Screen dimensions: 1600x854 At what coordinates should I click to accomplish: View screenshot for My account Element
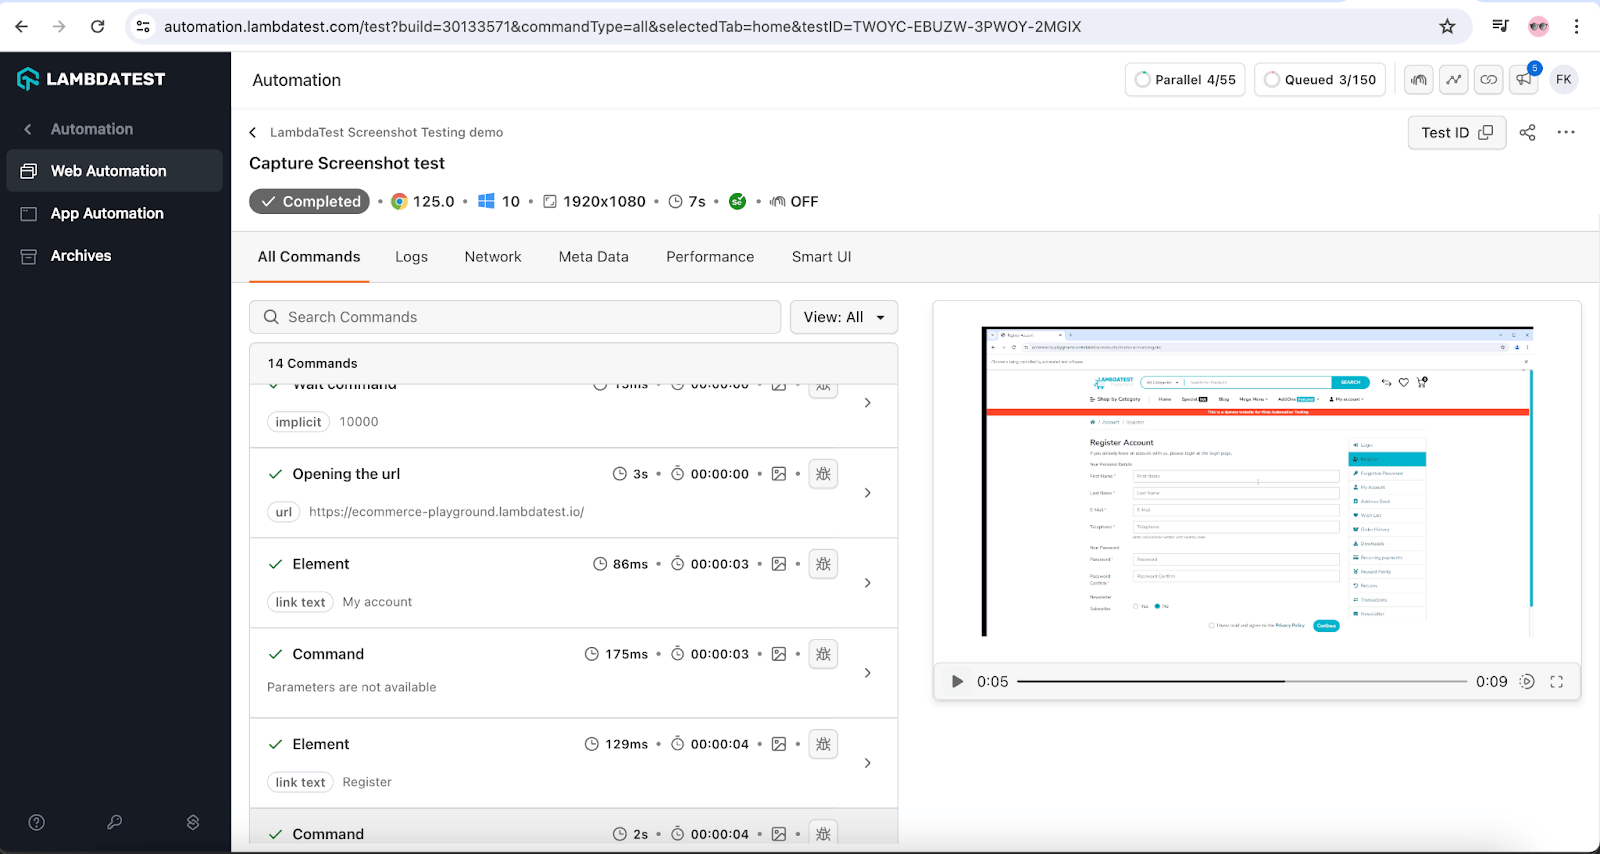click(779, 564)
